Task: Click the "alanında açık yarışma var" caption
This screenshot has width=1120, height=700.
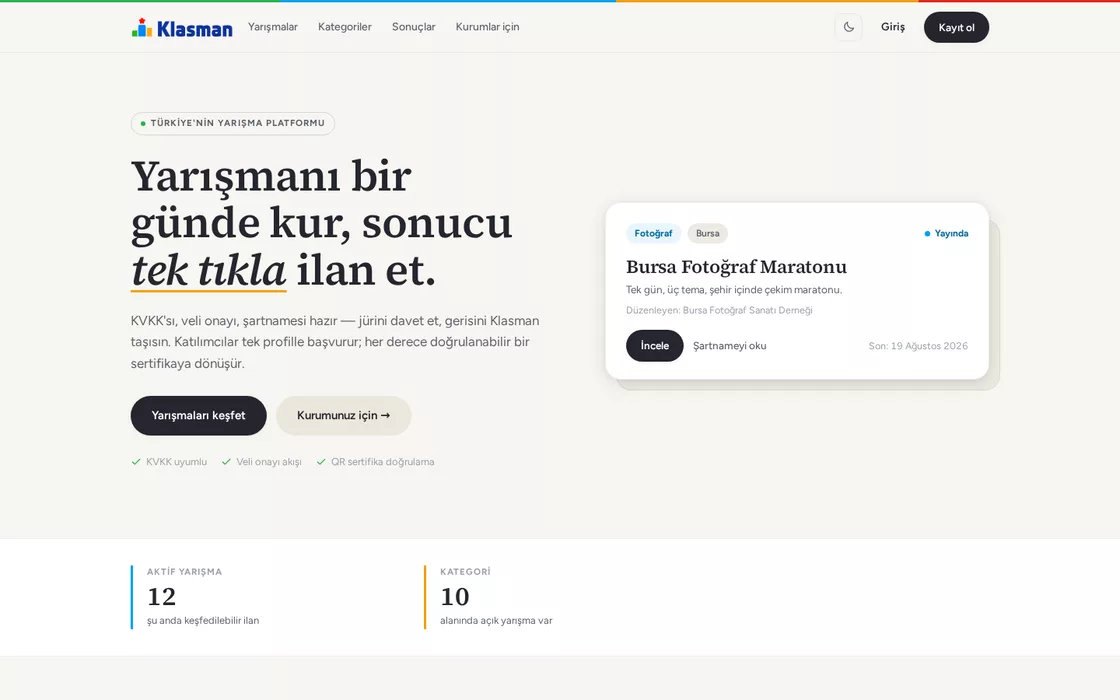Action: 496,621
